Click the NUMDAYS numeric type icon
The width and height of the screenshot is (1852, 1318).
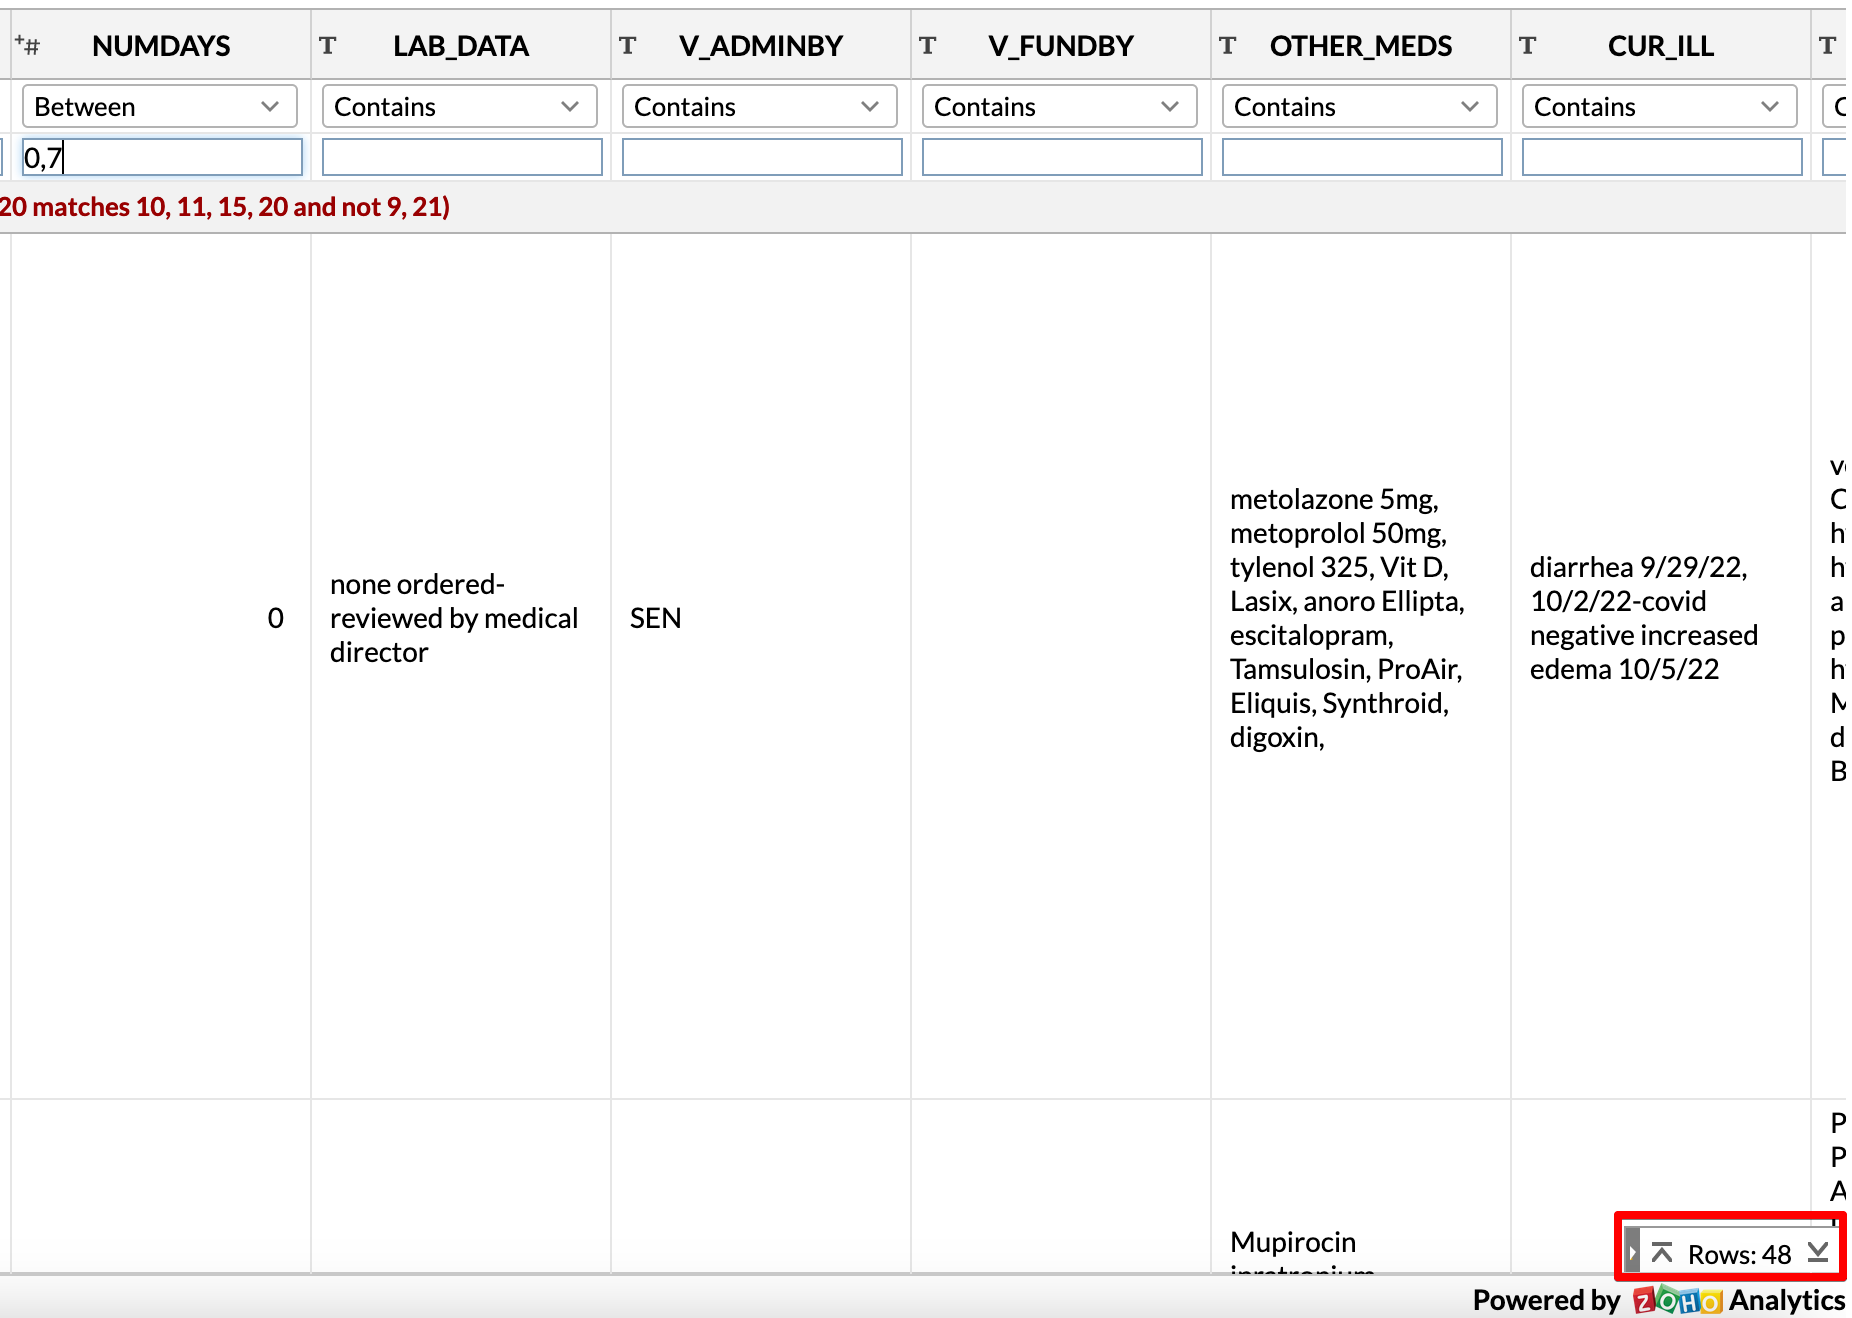(27, 45)
